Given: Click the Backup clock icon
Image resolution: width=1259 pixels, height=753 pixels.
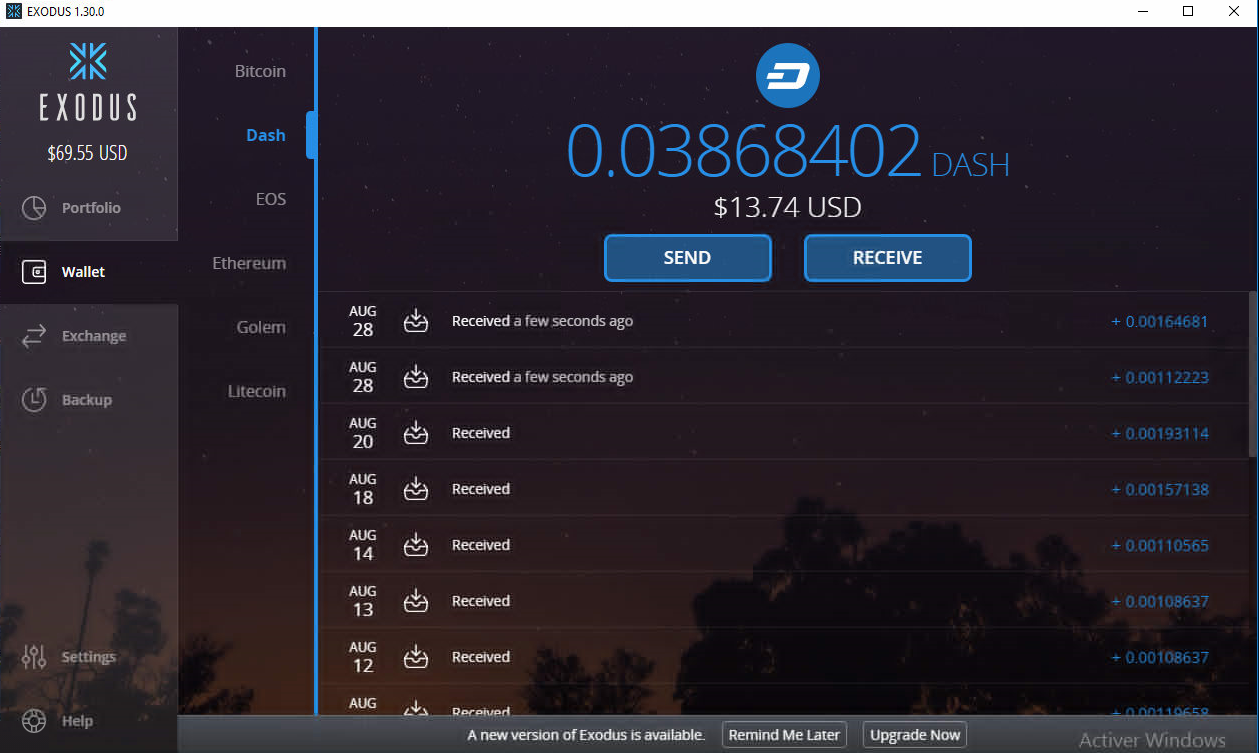Looking at the screenshot, I should click(x=34, y=400).
